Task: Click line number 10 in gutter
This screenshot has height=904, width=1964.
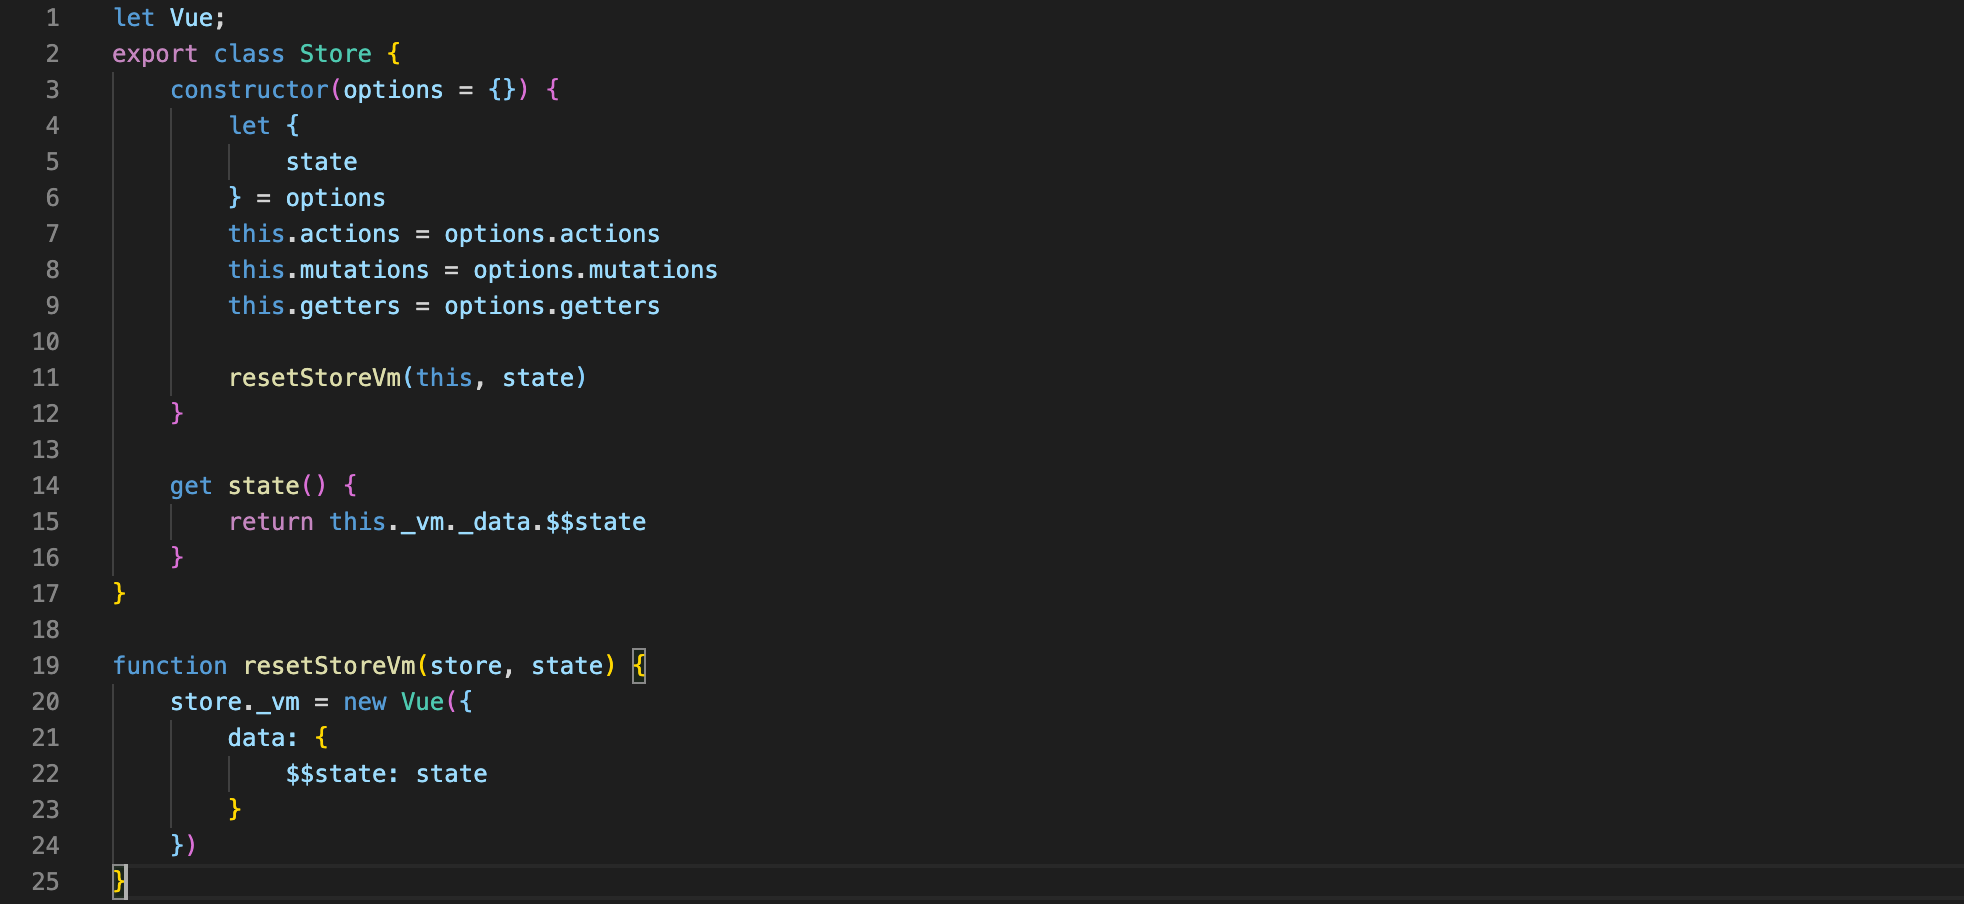Action: pos(46,342)
